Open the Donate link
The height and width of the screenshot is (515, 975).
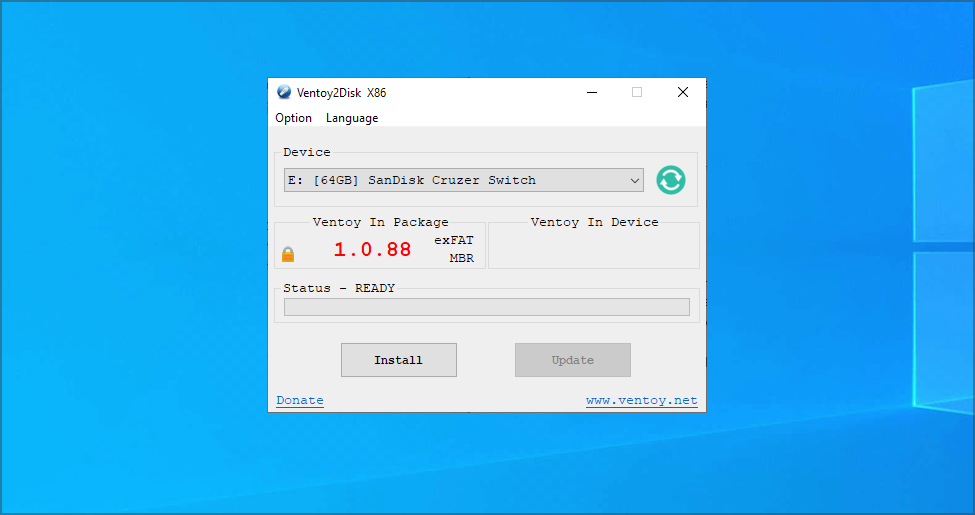click(x=300, y=401)
